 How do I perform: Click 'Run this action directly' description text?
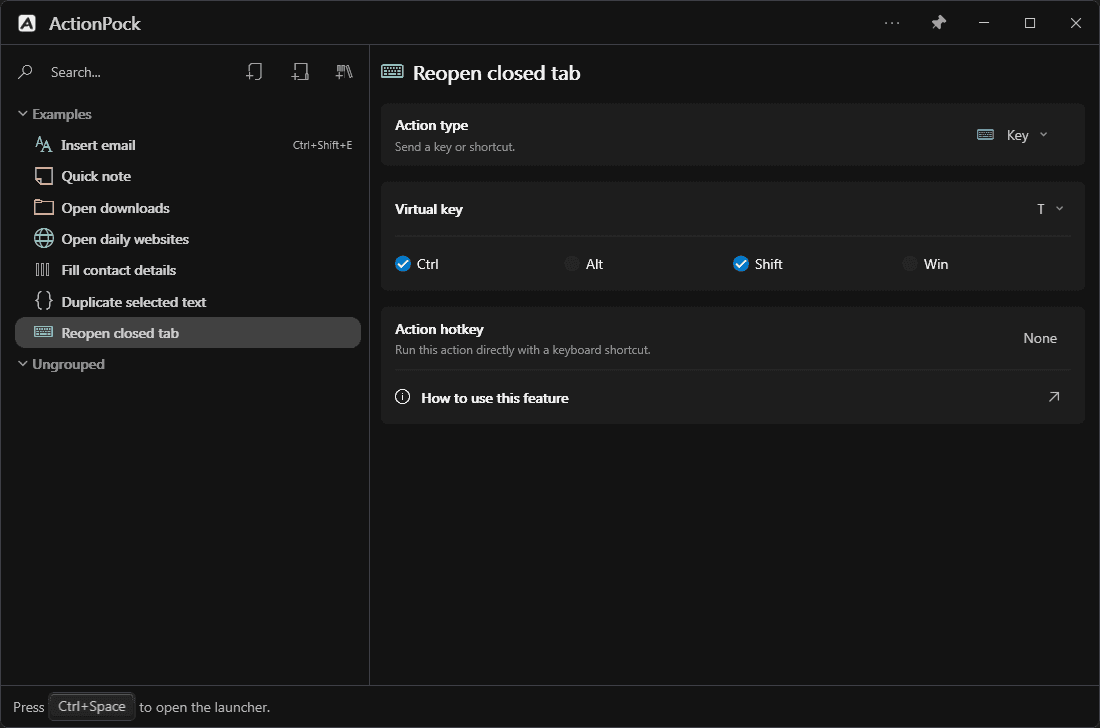coord(523,349)
